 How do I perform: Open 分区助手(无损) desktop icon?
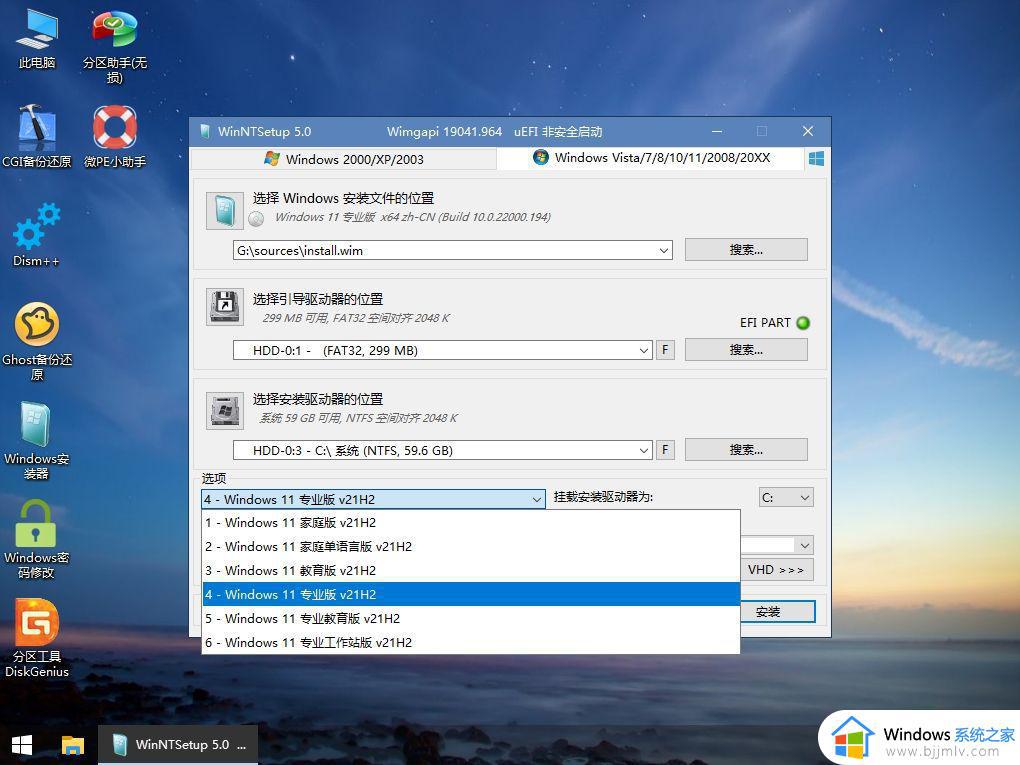coord(114,47)
